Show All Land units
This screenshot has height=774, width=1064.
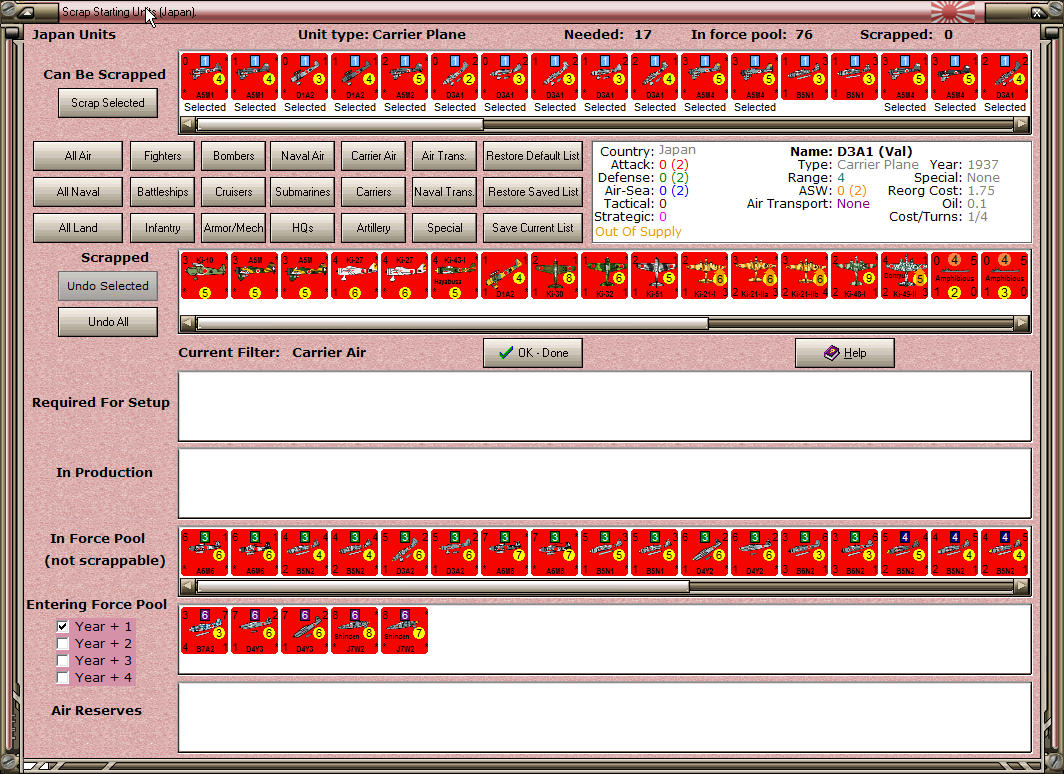pyautogui.click(x=78, y=228)
